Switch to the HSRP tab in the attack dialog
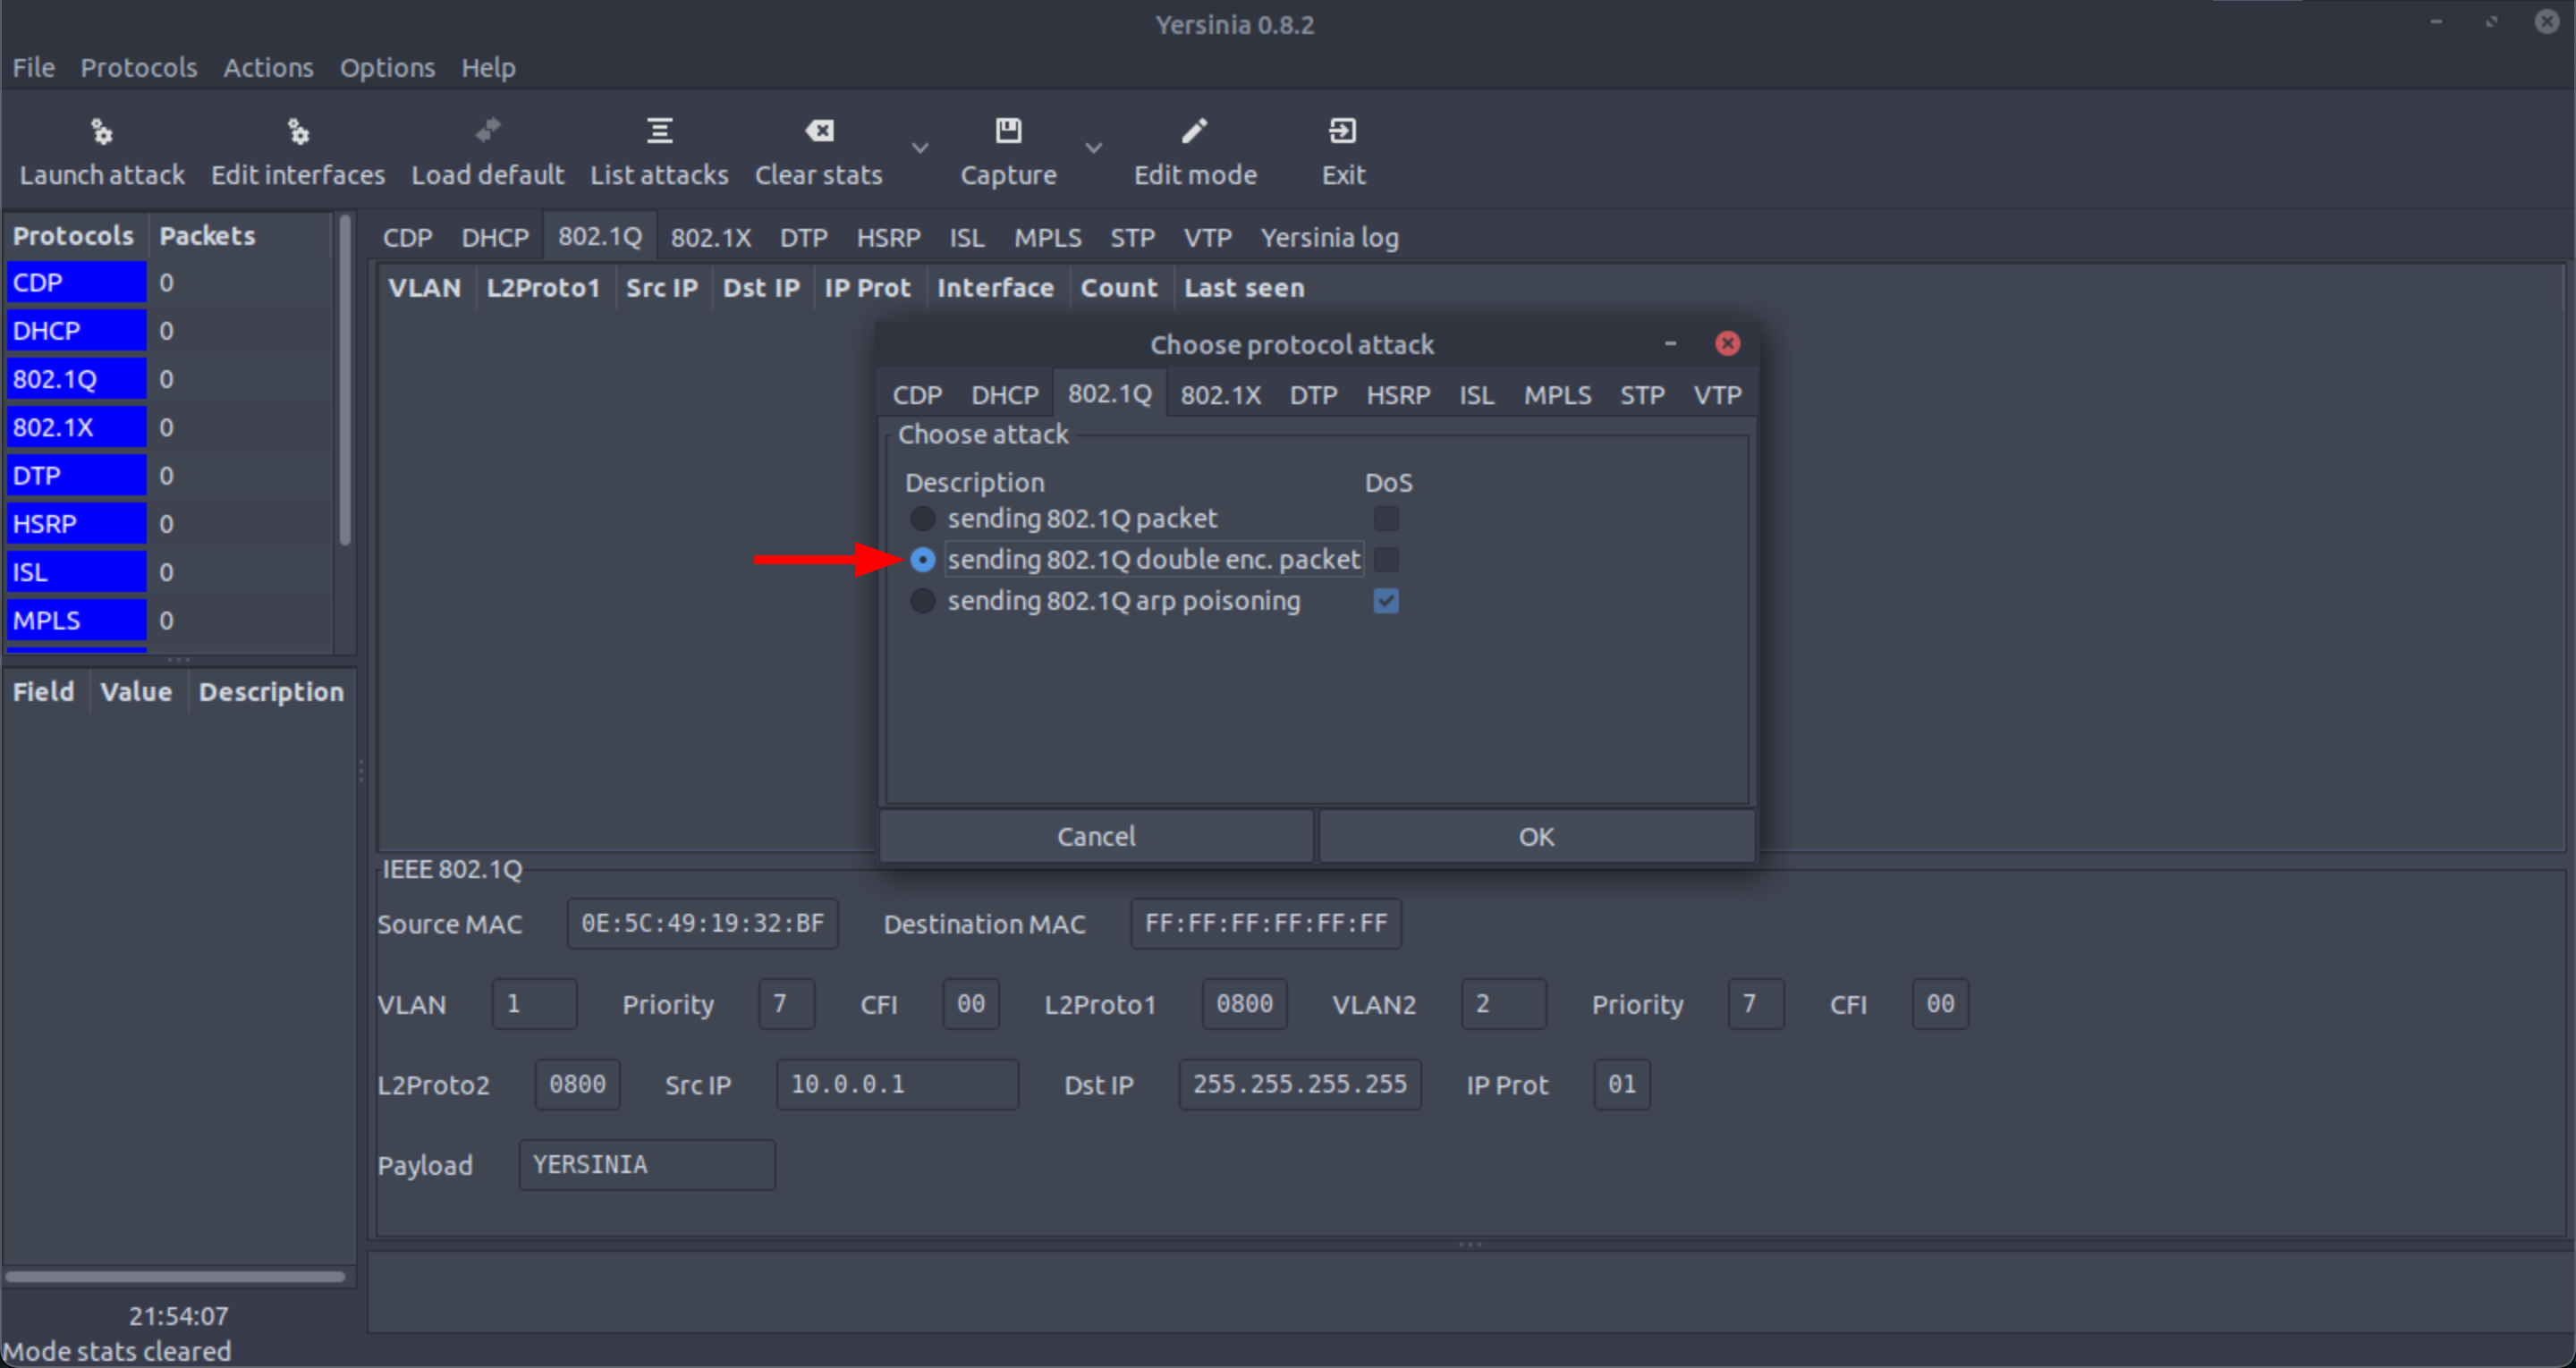The width and height of the screenshot is (2576, 1368). pyautogui.click(x=1397, y=395)
